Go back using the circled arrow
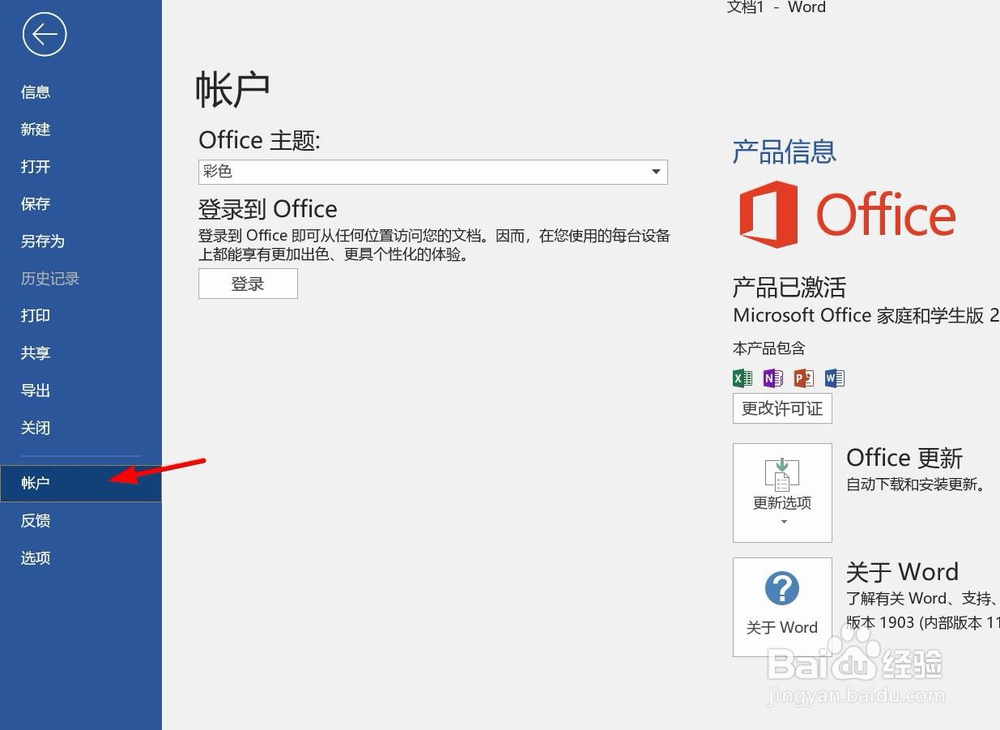The width and height of the screenshot is (1000, 730). pyautogui.click(x=44, y=34)
